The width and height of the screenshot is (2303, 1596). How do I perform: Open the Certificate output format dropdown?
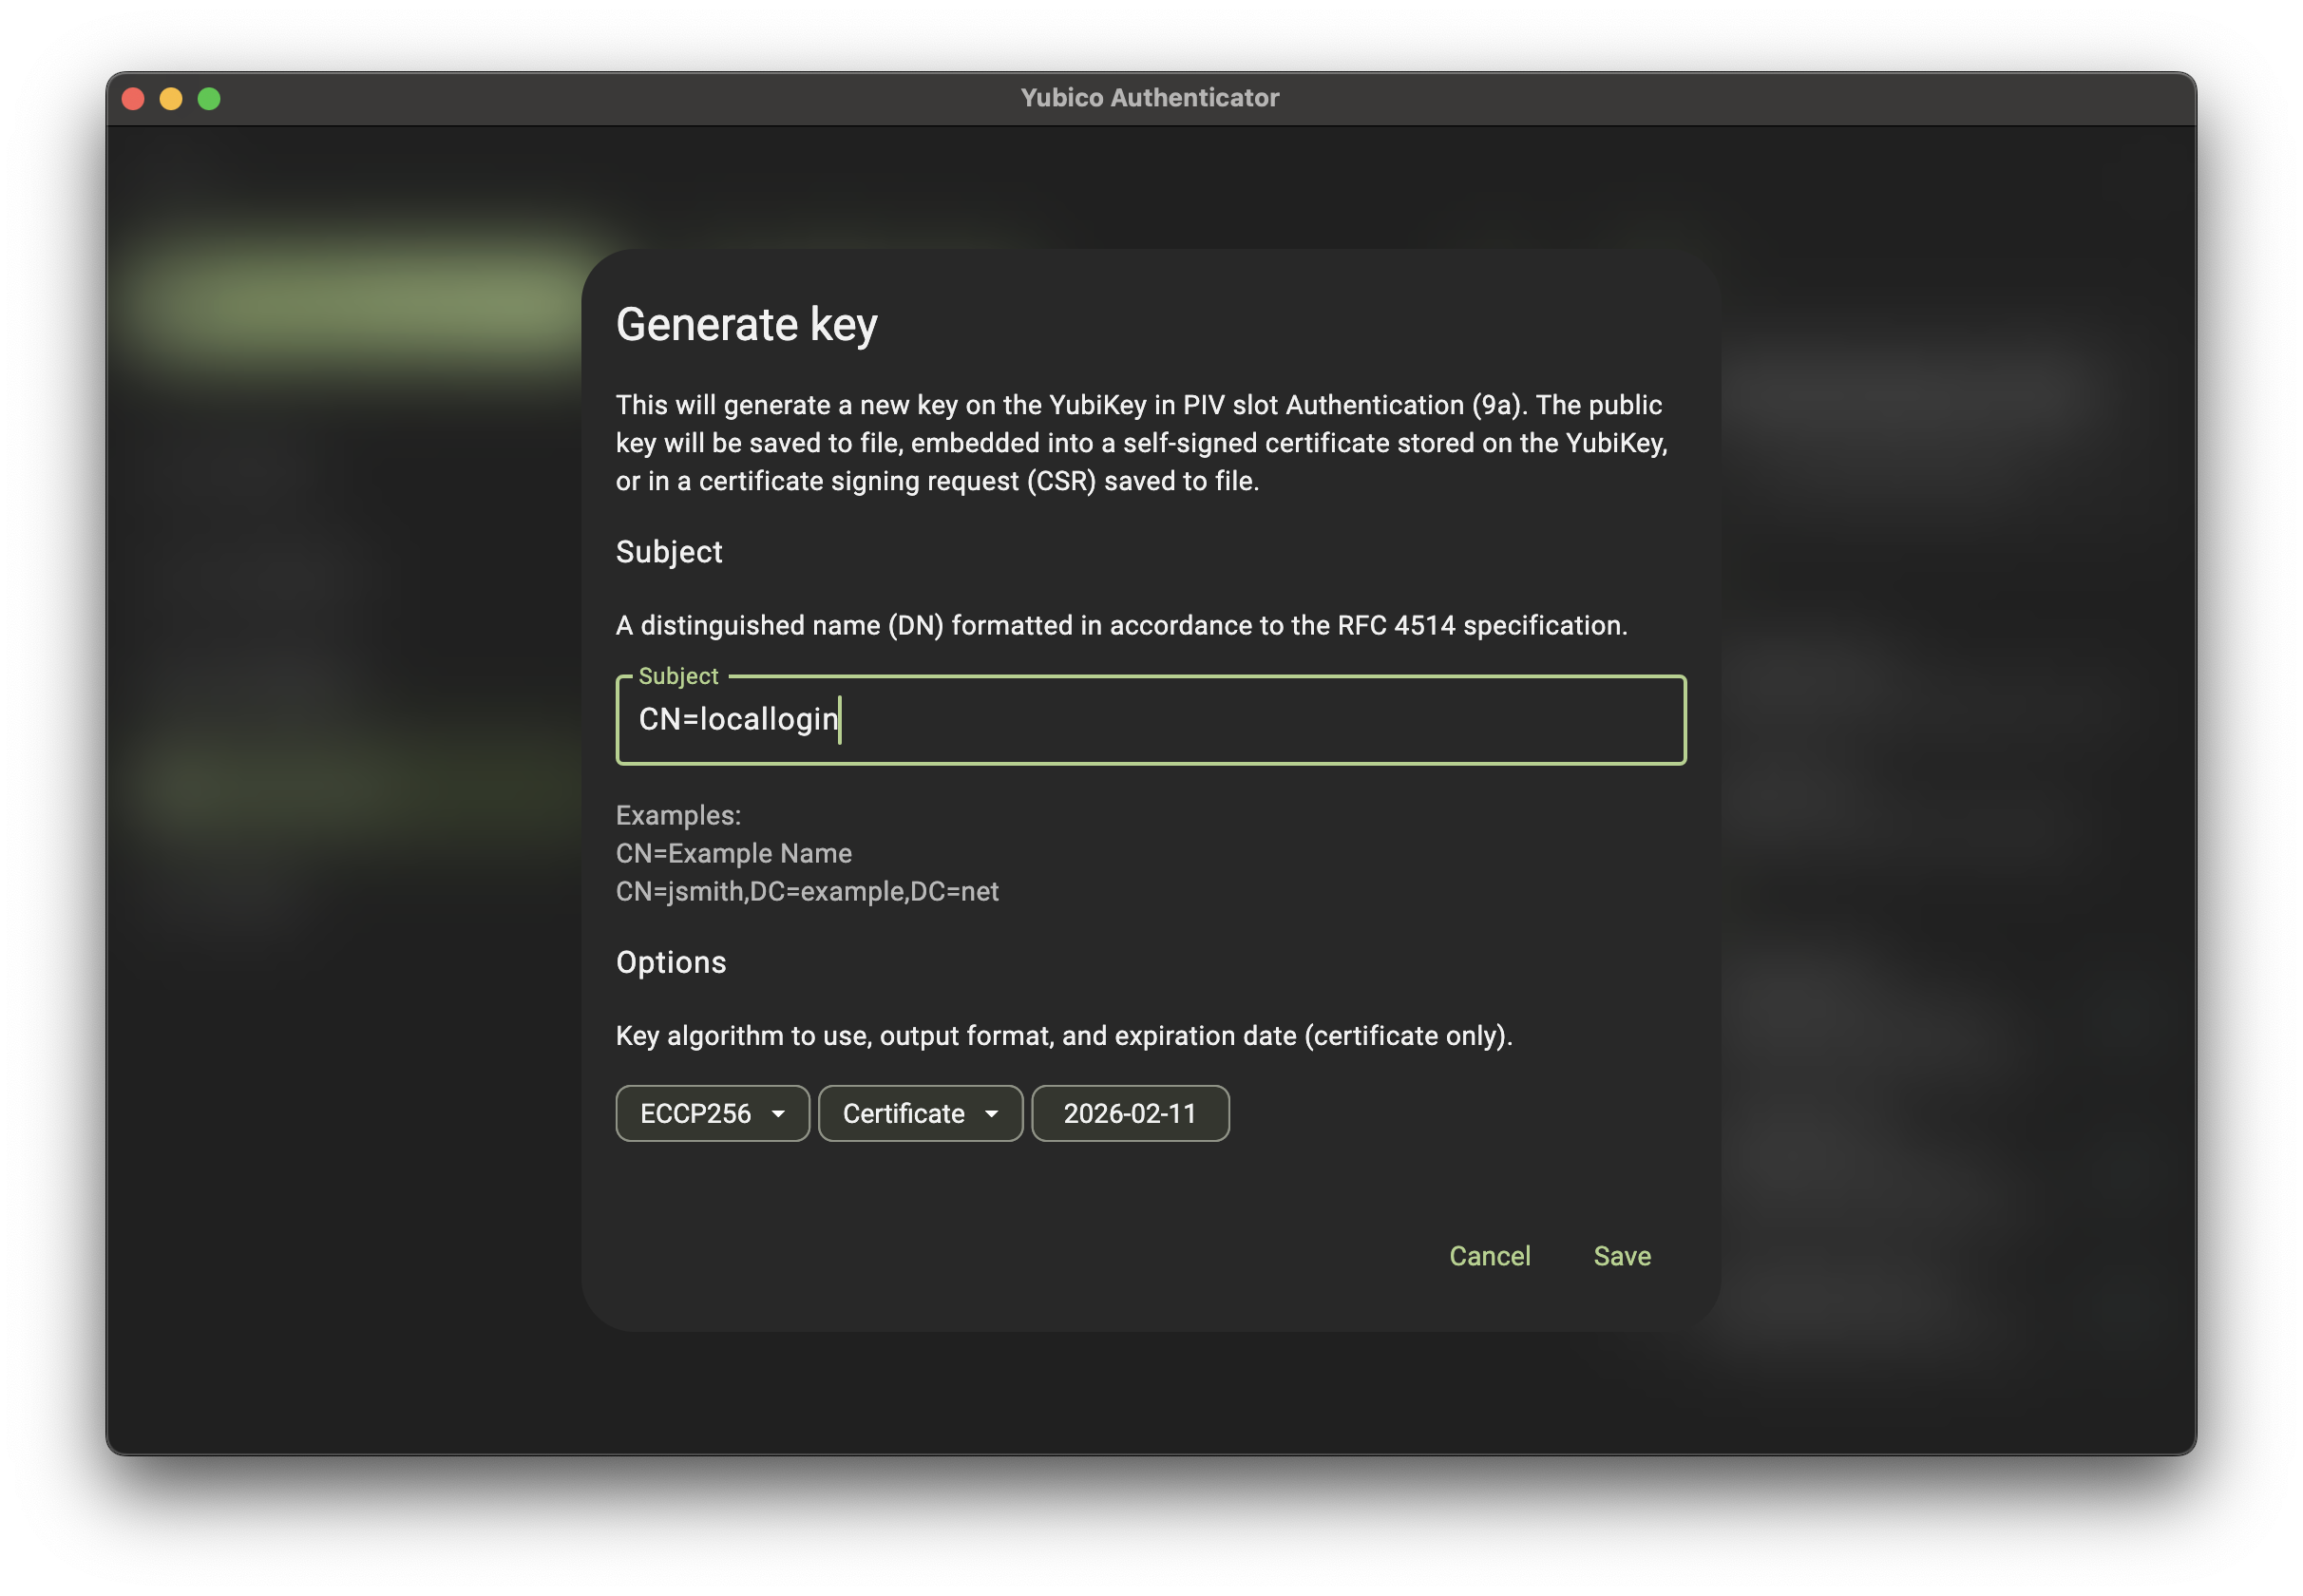(x=920, y=1113)
